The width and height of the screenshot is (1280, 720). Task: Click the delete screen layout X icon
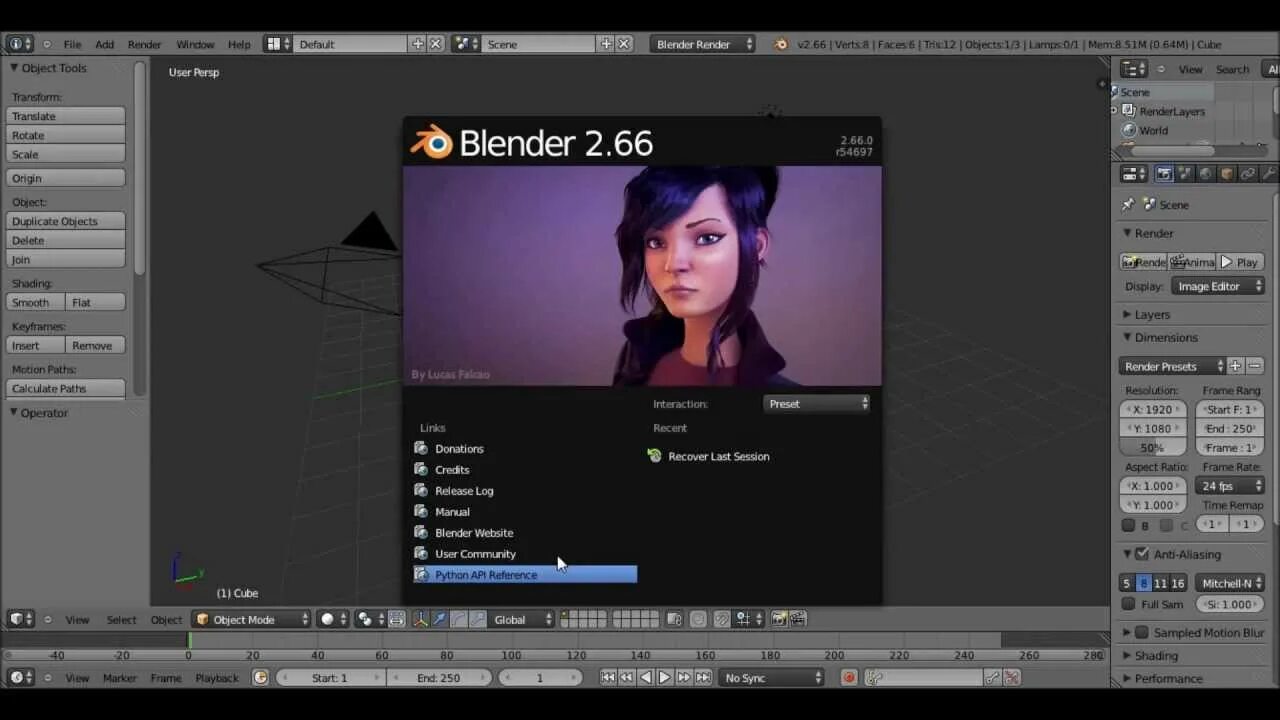click(436, 44)
